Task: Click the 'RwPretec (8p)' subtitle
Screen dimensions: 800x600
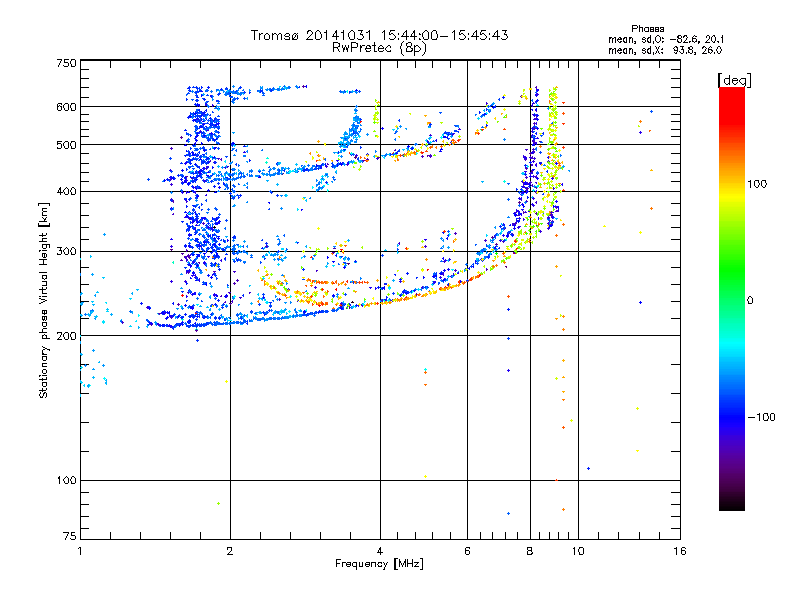Action: (x=379, y=48)
